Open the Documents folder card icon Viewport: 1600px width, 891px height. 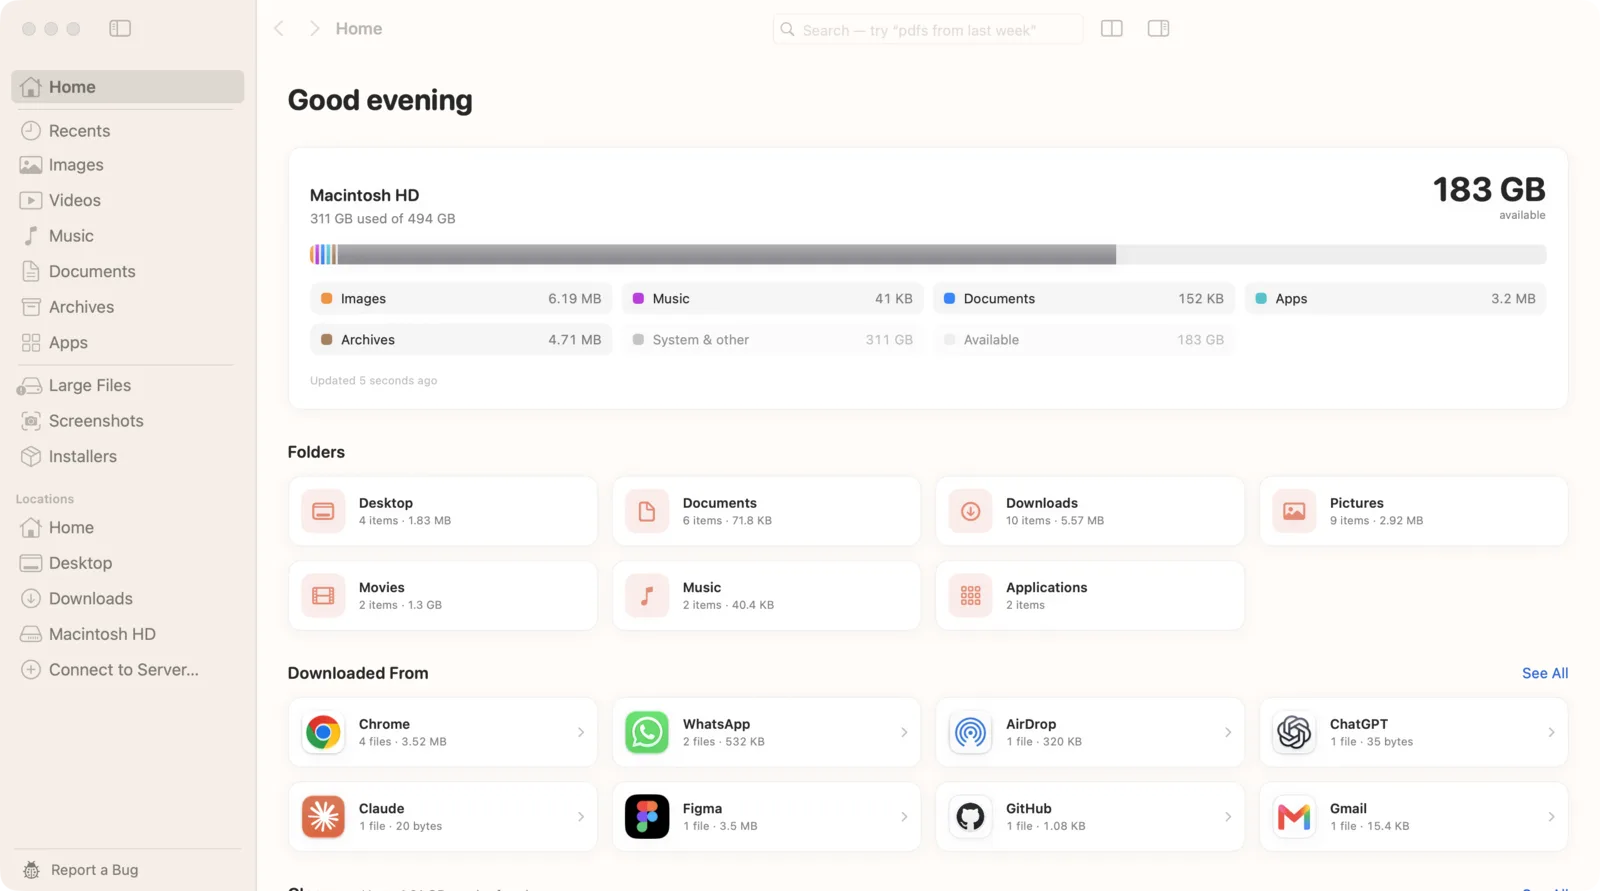647,512
